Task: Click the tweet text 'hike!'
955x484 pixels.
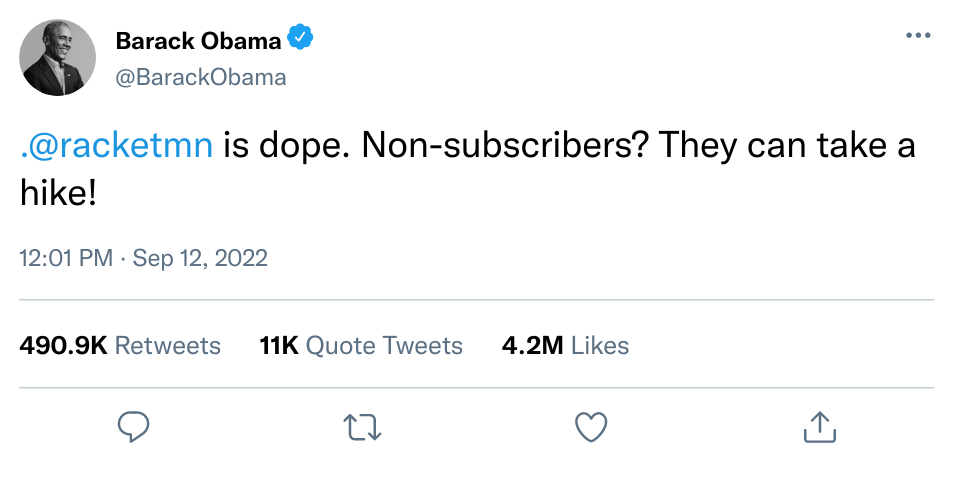Action: point(58,193)
